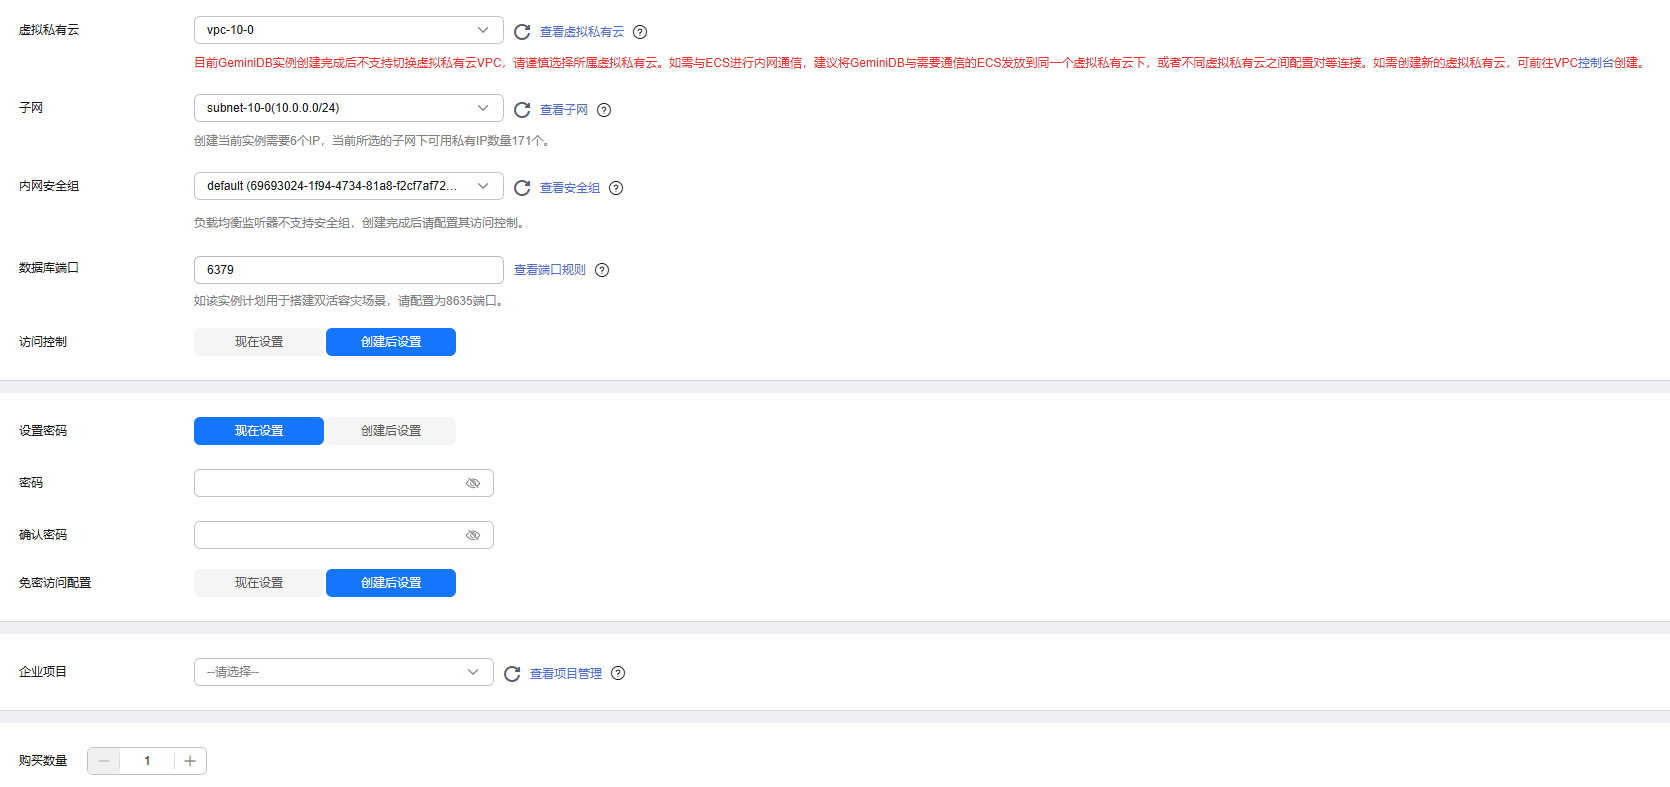The image size is (1670, 787).
Task: Open help tooltip beside 查看虚拟私有云
Action: (640, 32)
